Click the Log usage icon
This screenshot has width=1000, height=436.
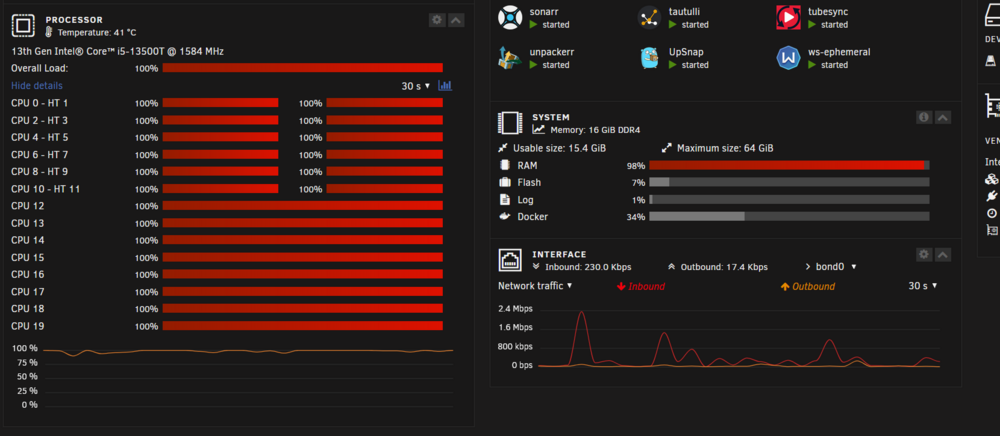[x=504, y=200]
